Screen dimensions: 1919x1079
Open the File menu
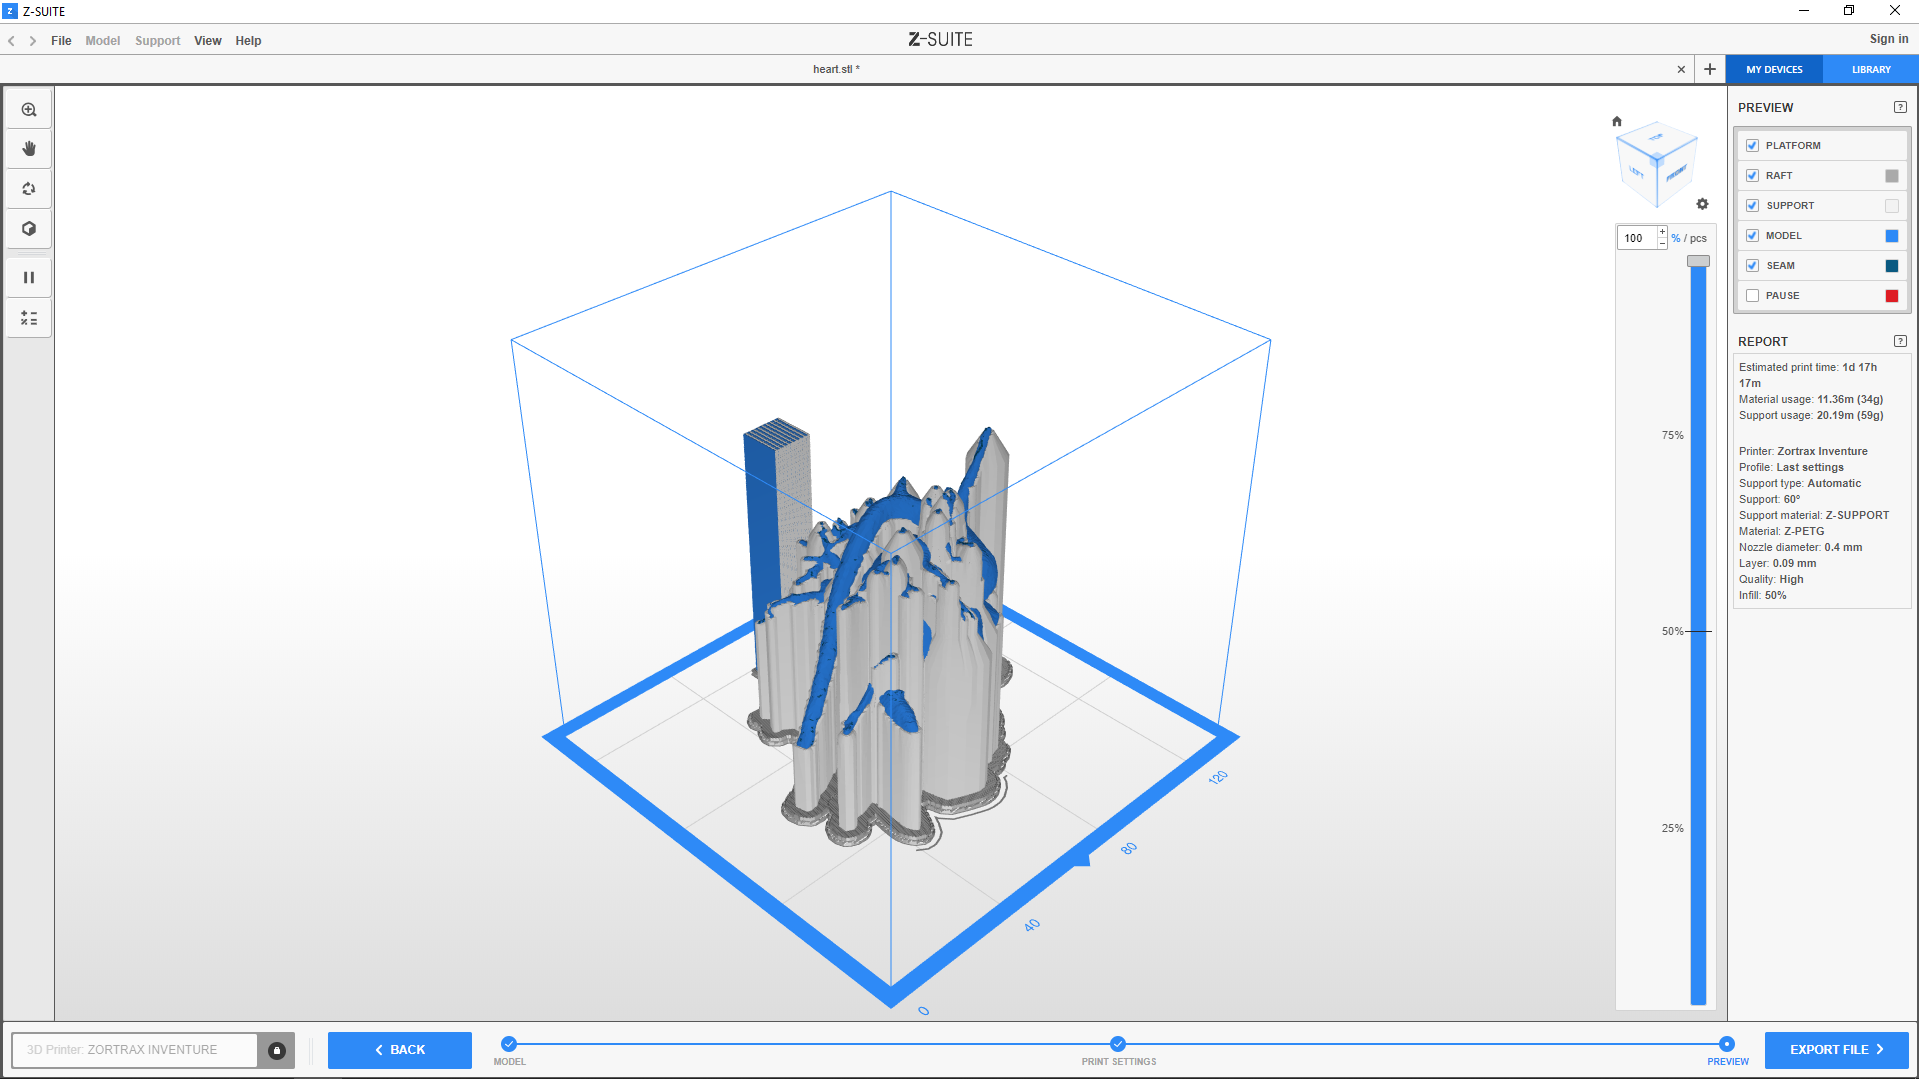(61, 41)
